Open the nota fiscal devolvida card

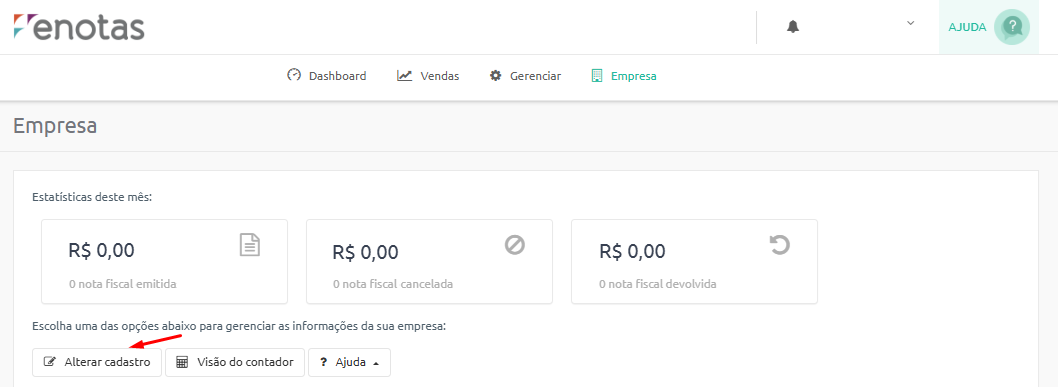[694, 262]
